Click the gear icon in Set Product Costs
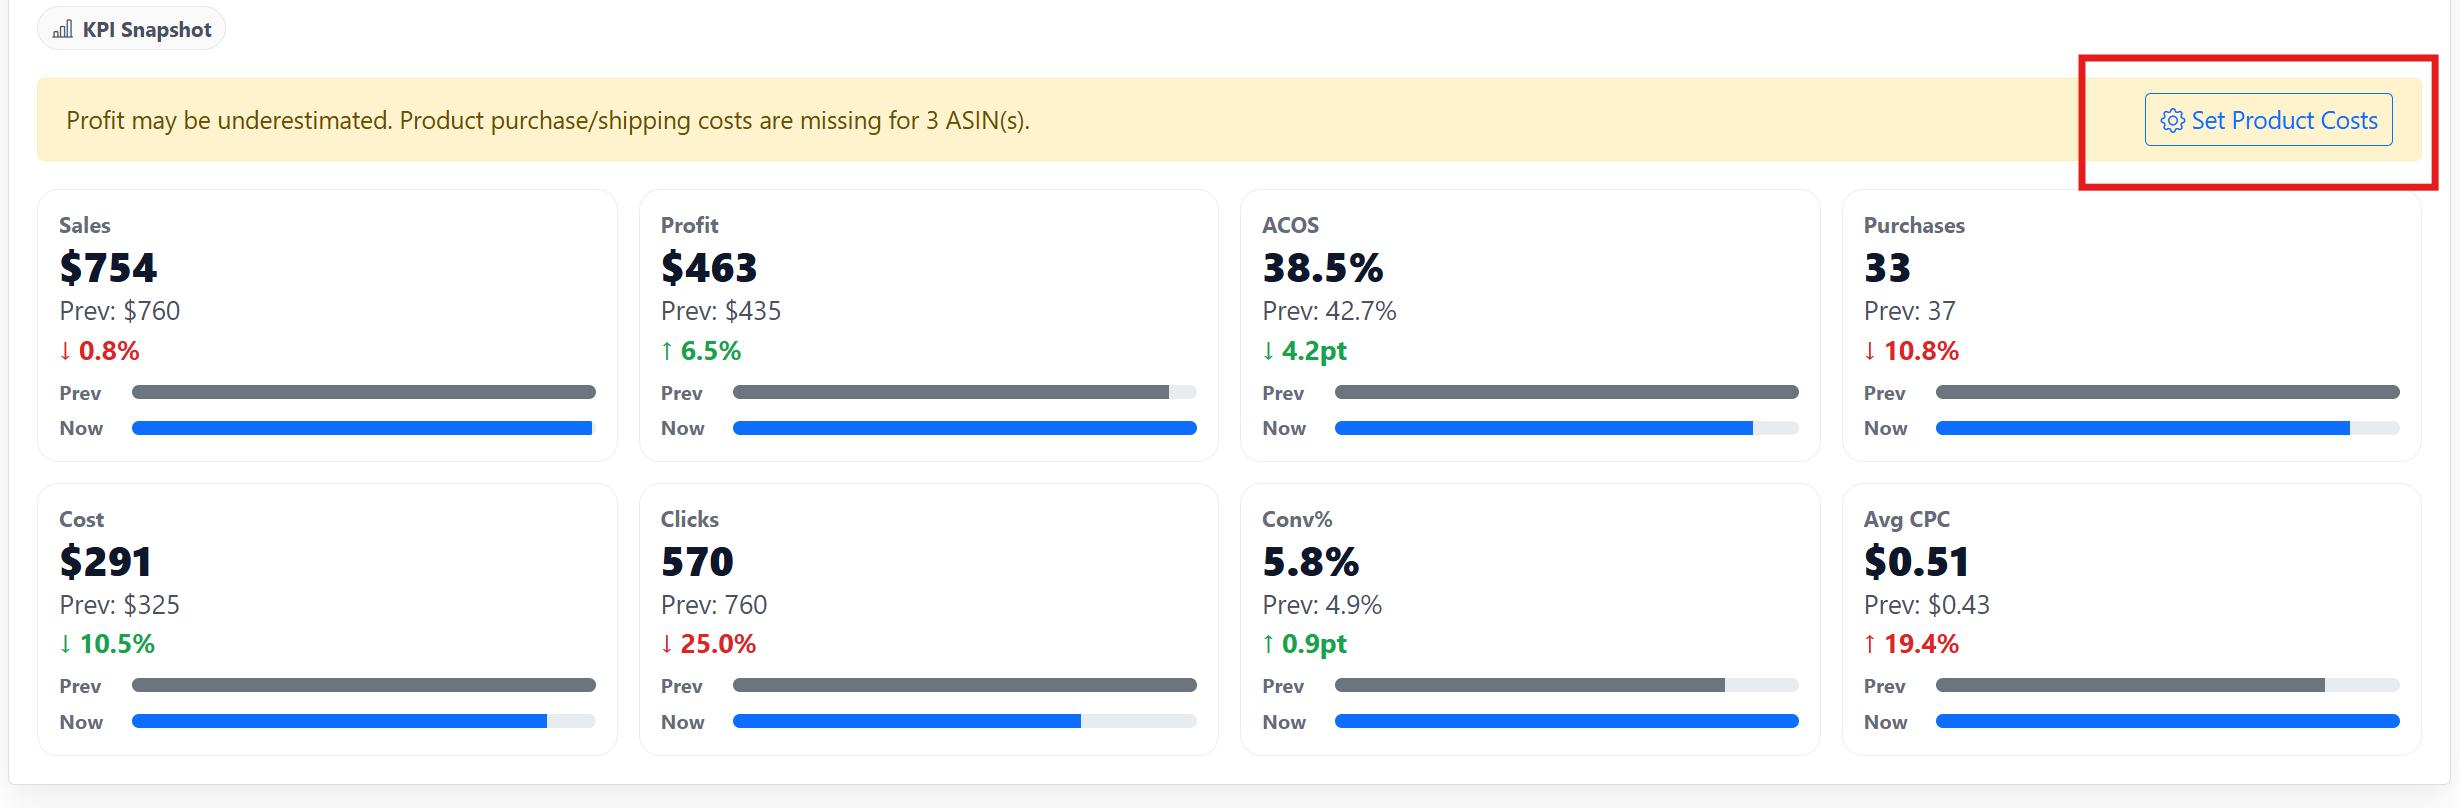The width and height of the screenshot is (2460, 808). click(2172, 121)
